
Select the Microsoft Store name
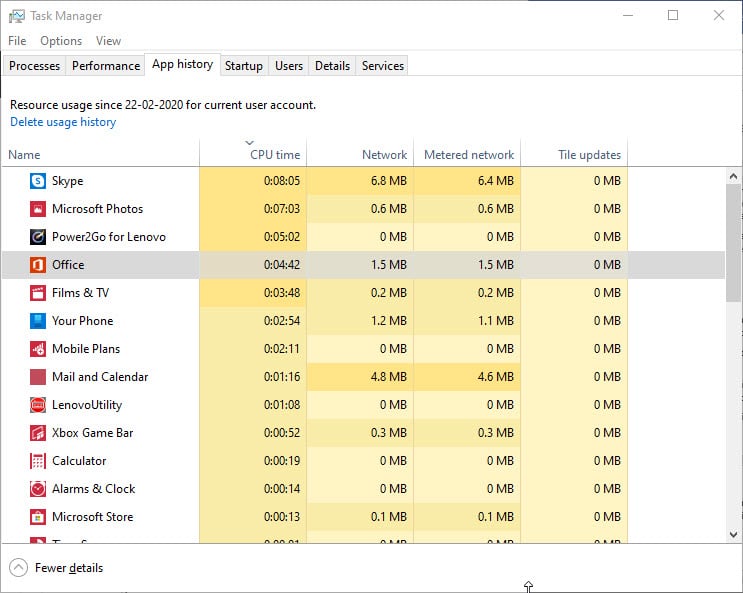tap(92, 517)
